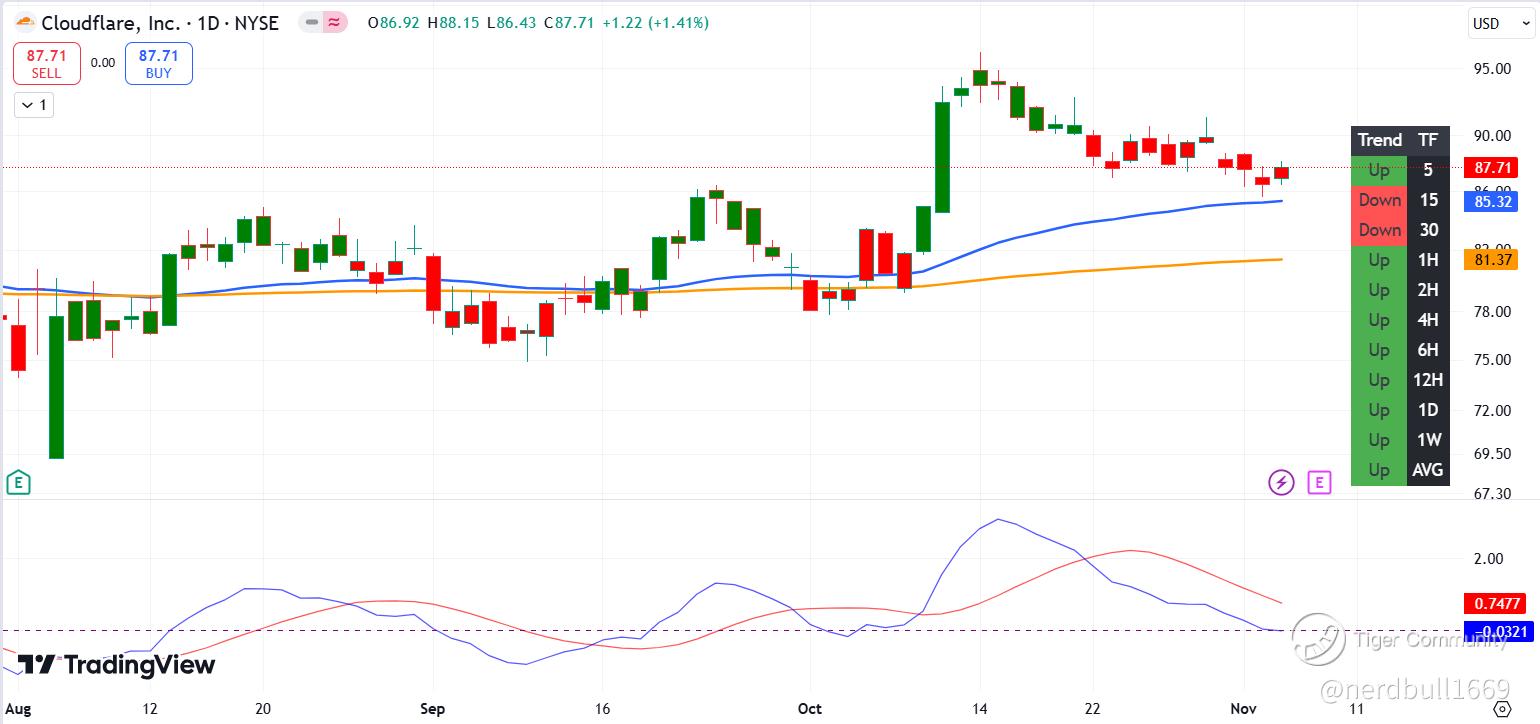The width and height of the screenshot is (1540, 724).
Task: Click the 16 date label on the time axis
Action: 602,709
